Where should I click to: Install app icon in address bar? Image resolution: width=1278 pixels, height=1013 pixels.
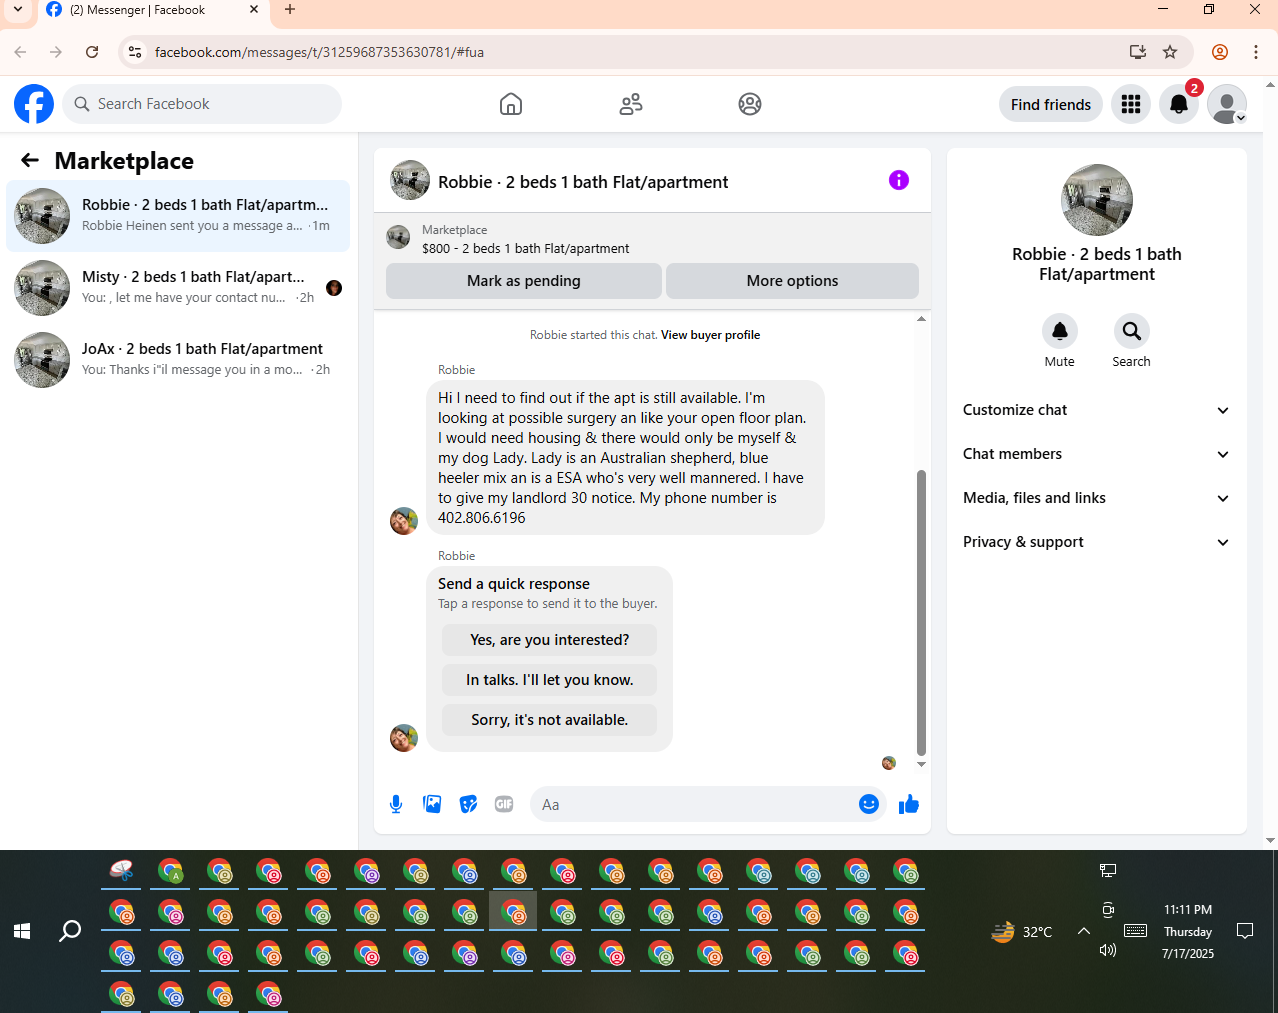tap(1137, 52)
